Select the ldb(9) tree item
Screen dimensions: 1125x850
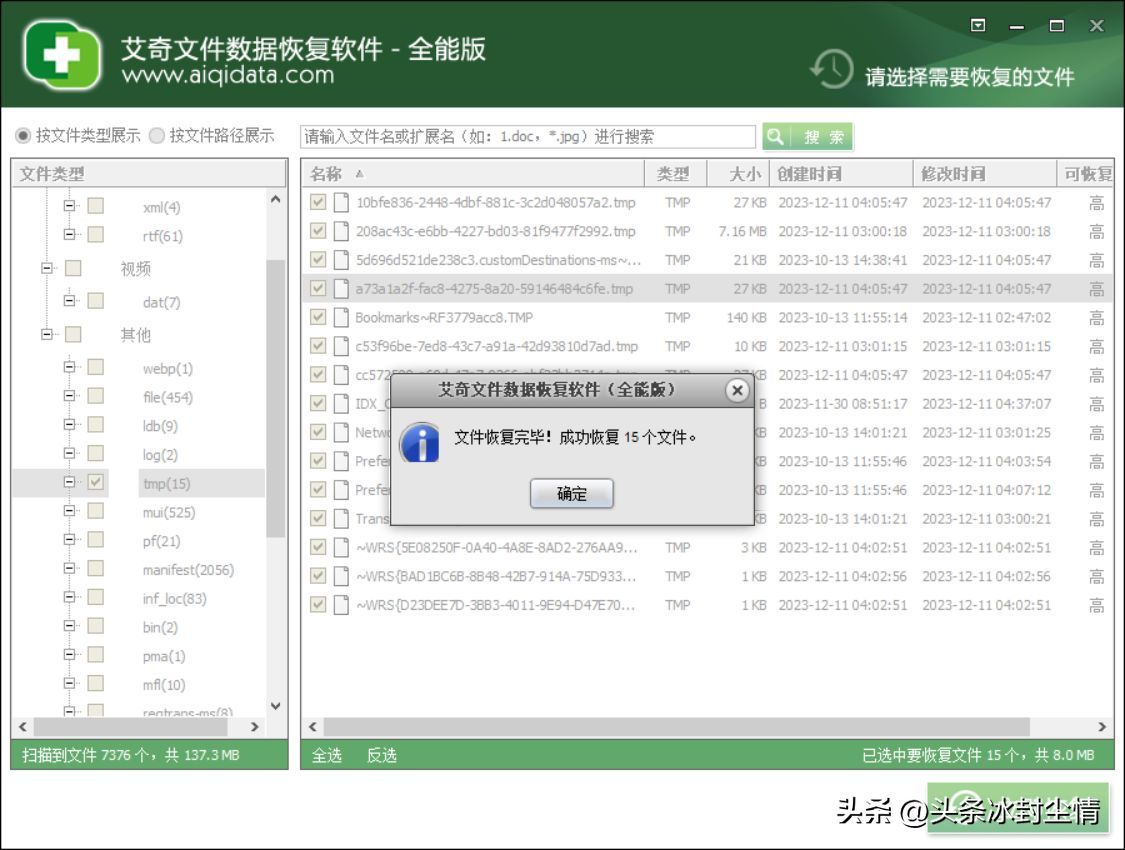pos(160,425)
